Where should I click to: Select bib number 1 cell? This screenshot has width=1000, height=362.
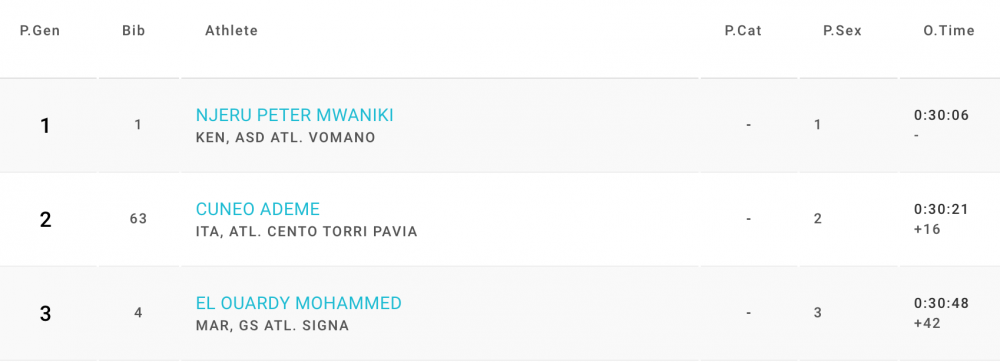[x=138, y=126]
